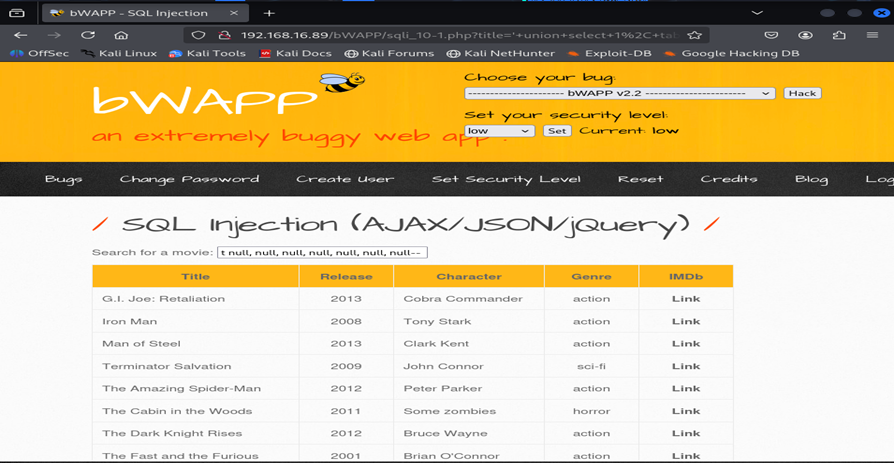Expand the Choose your bug dropdown
894x463 pixels.
coord(620,93)
